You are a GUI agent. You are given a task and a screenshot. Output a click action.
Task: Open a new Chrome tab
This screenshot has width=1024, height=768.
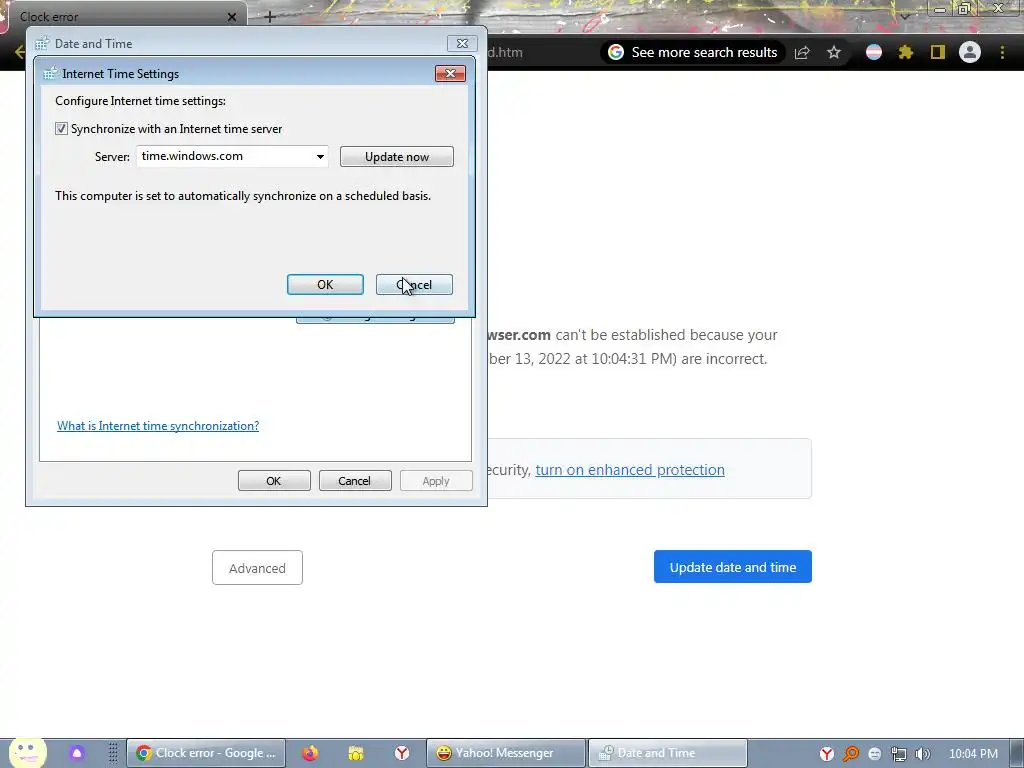pyautogui.click(x=270, y=17)
